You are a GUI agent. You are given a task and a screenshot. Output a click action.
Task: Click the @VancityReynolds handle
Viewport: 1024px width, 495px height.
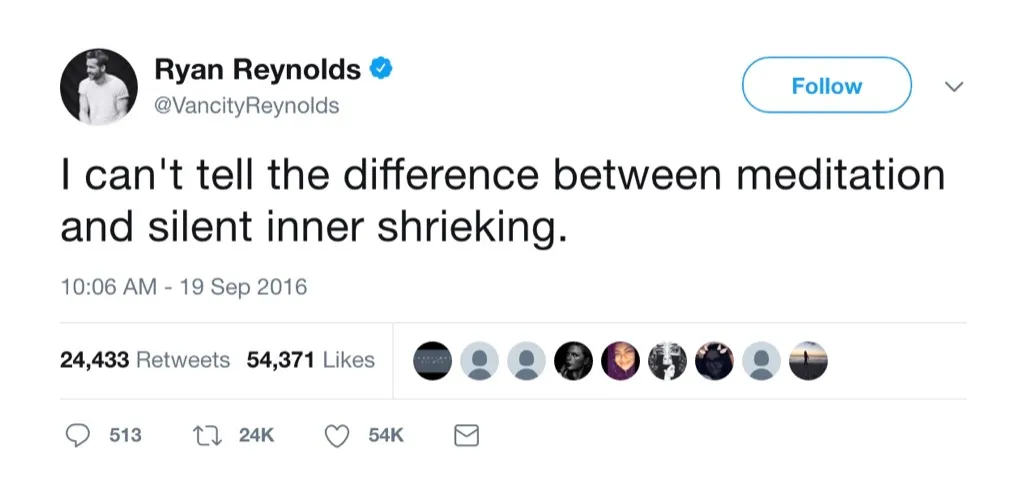coord(246,105)
